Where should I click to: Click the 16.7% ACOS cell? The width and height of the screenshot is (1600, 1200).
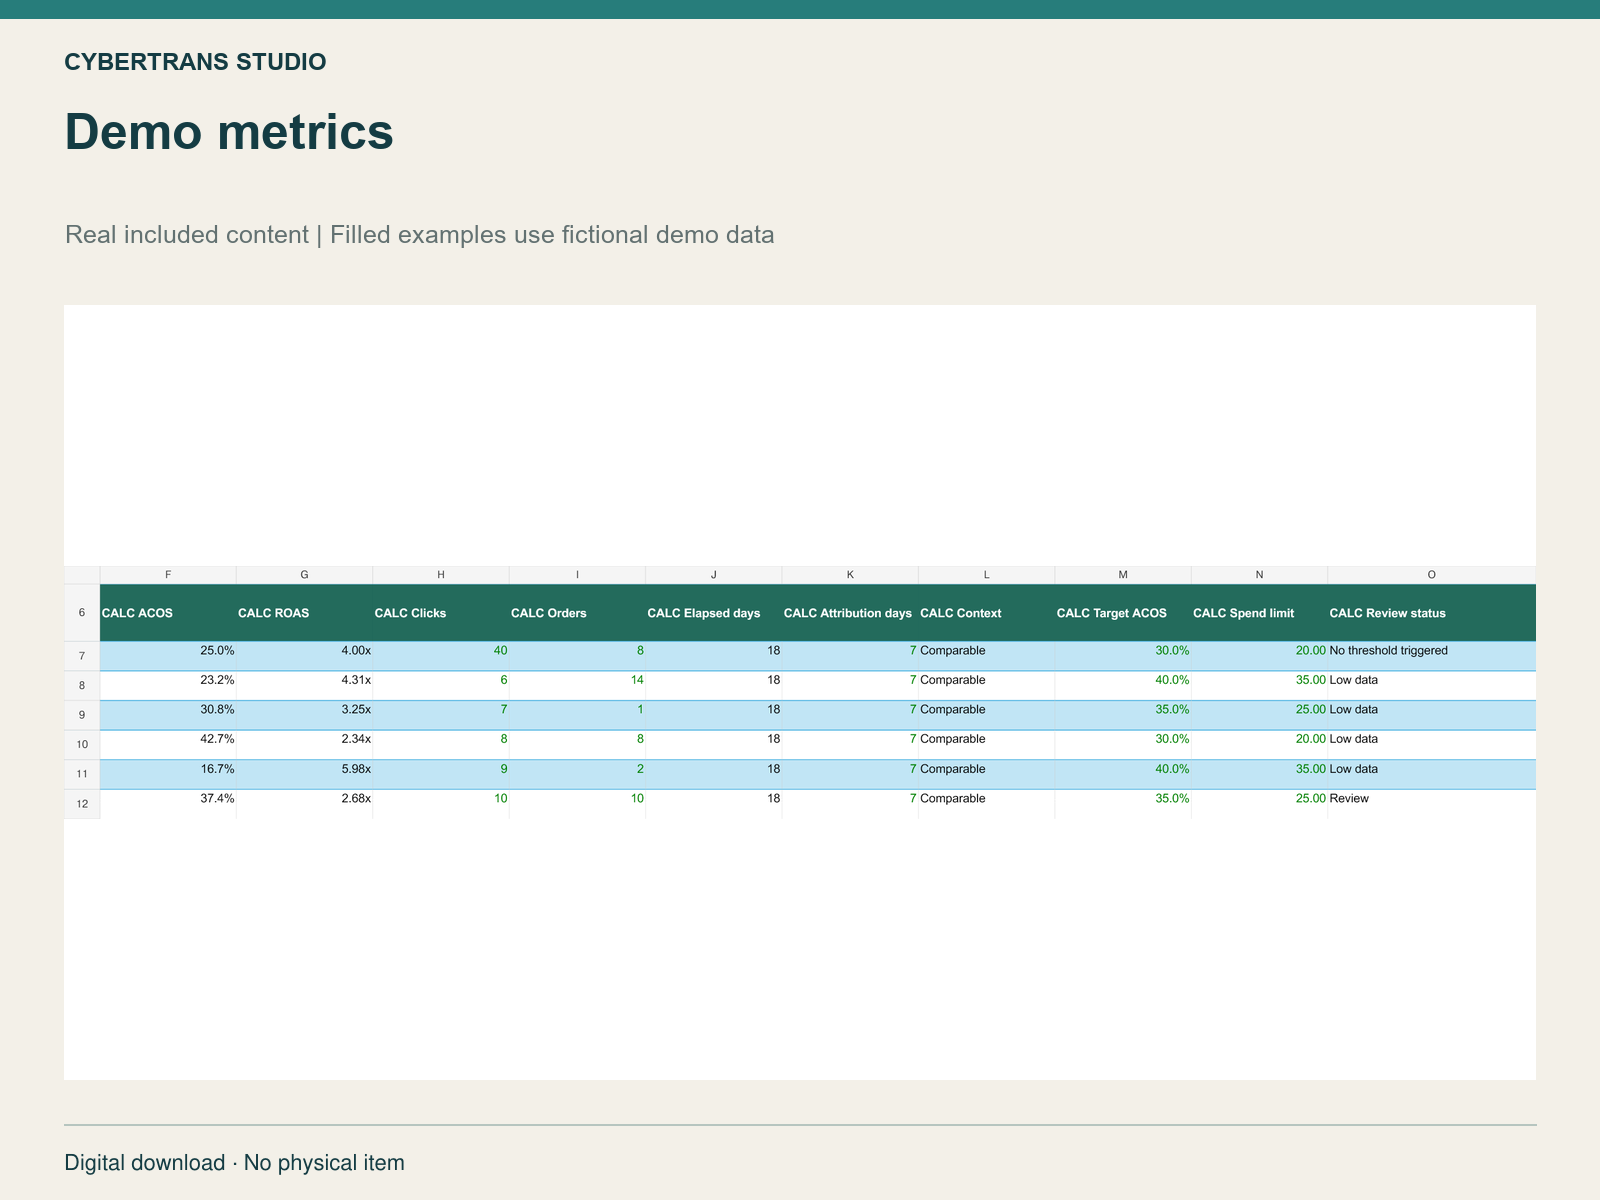pos(168,774)
